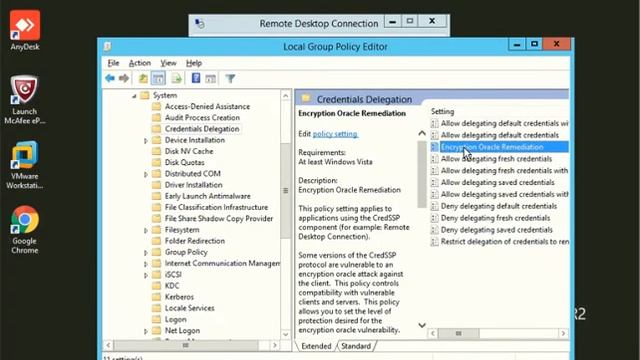This screenshot has width=640, height=360.
Task: Select Locale Services folder
Action: pyautogui.click(x=189, y=308)
